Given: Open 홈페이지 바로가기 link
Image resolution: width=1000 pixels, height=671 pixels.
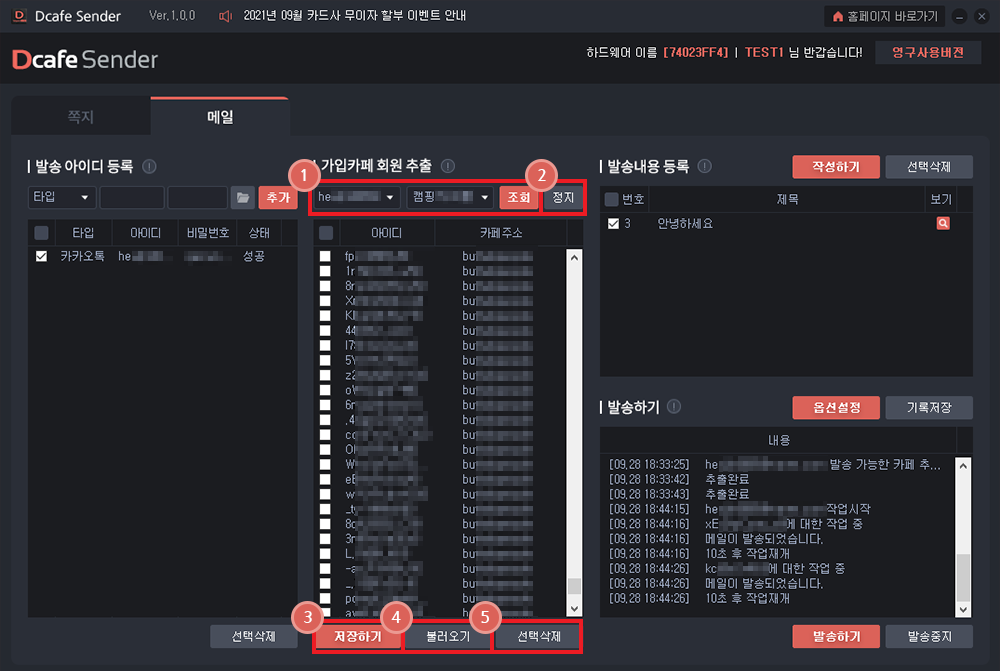Looking at the screenshot, I should pos(885,17).
